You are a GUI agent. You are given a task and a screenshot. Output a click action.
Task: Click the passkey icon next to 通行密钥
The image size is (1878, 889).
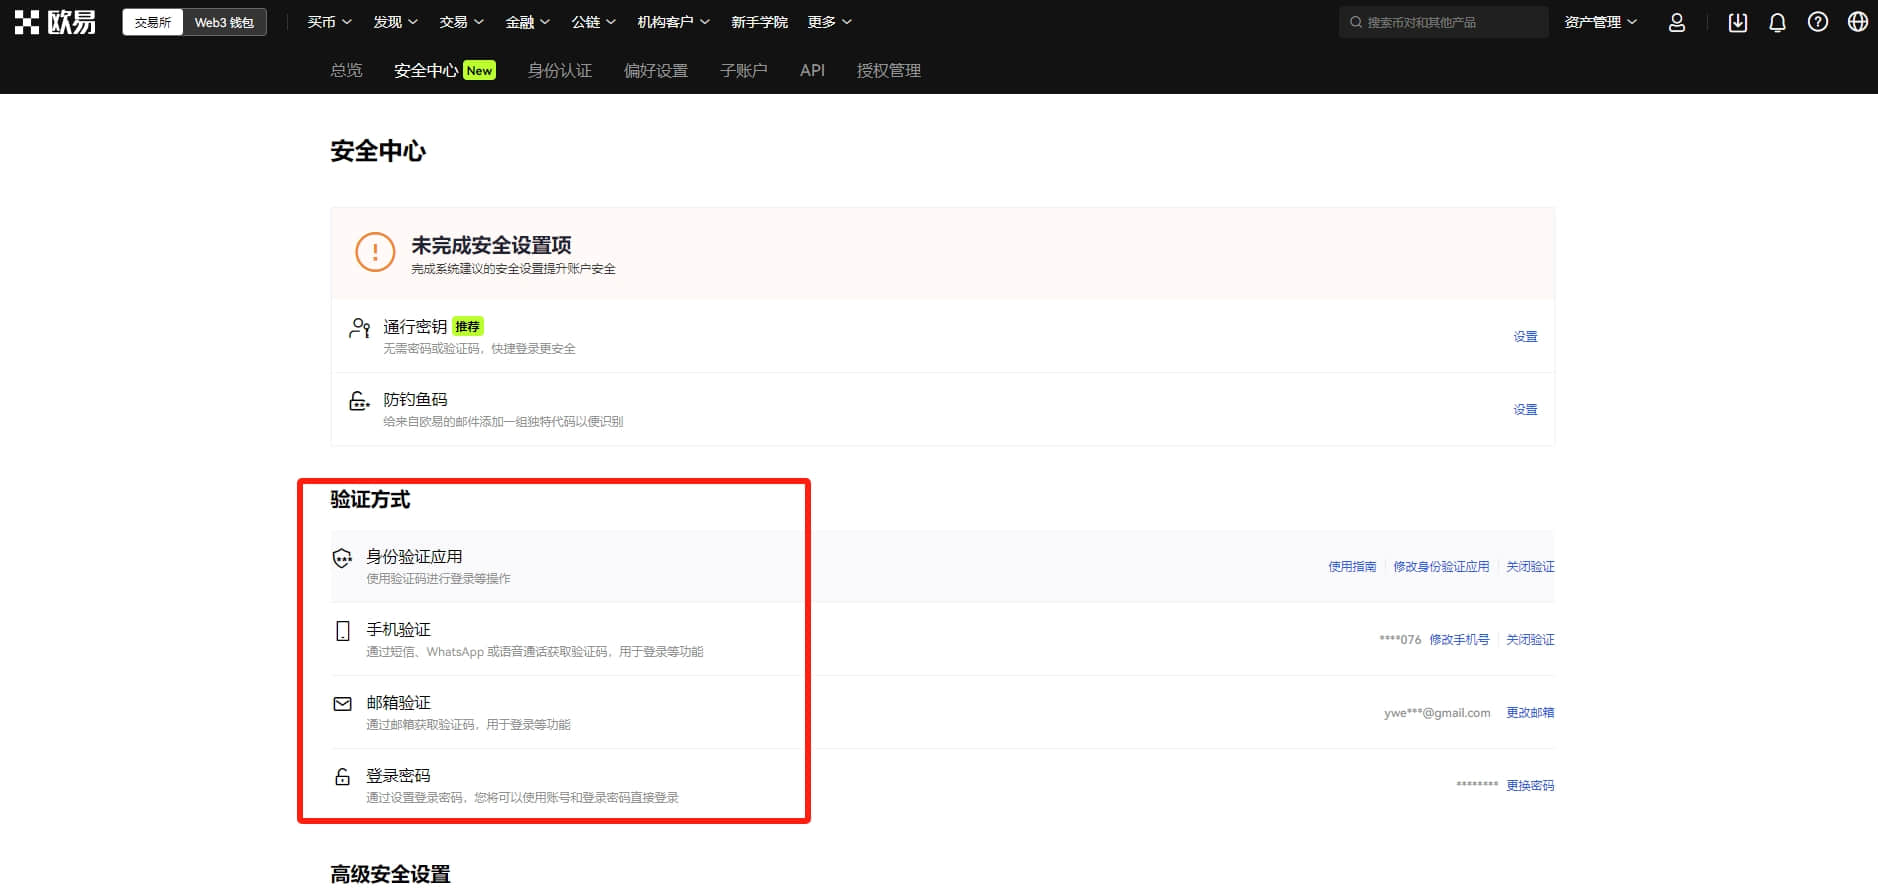point(360,328)
